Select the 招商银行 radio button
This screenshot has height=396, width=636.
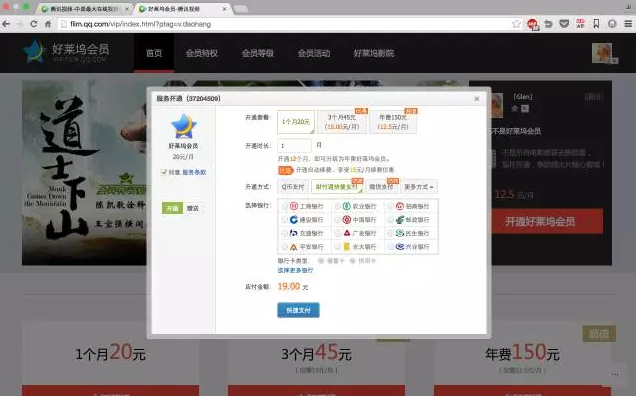tap(390, 206)
